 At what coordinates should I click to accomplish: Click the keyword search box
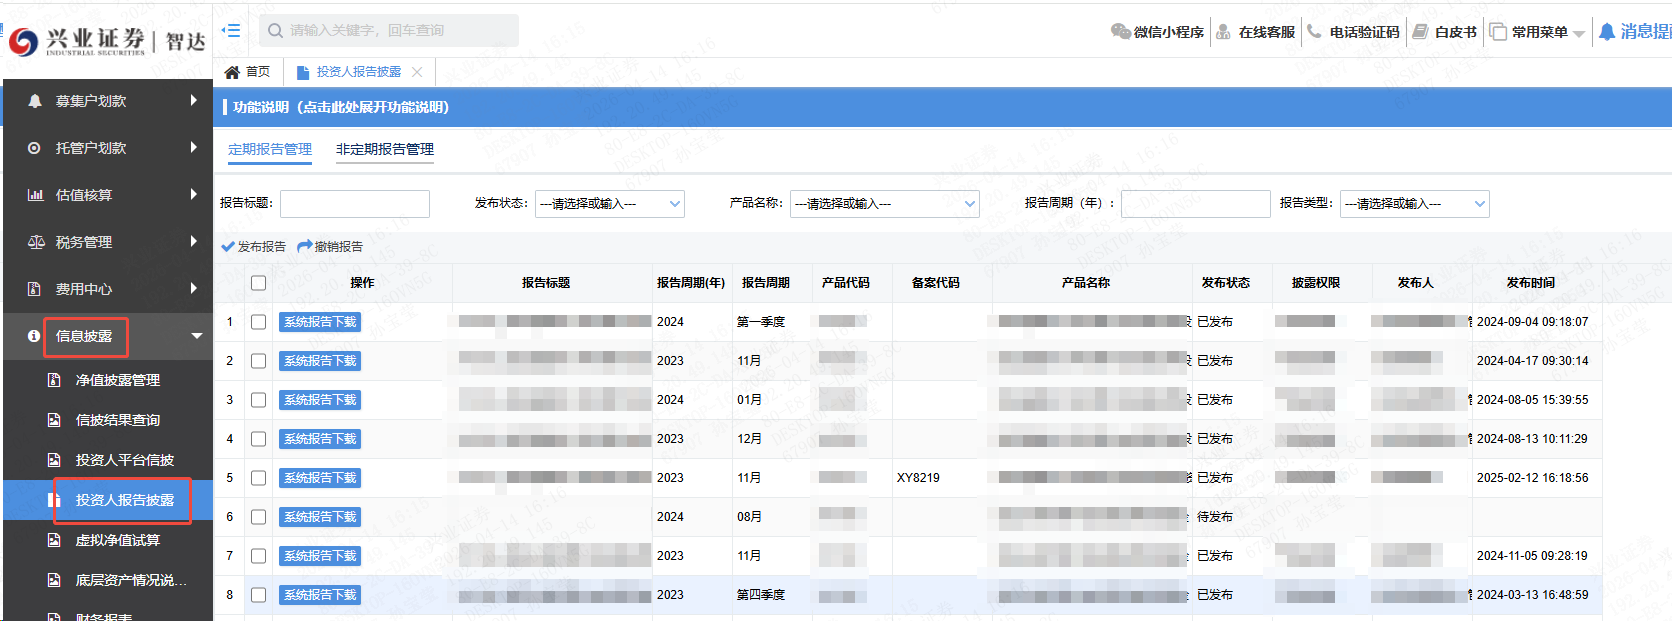pos(389,31)
